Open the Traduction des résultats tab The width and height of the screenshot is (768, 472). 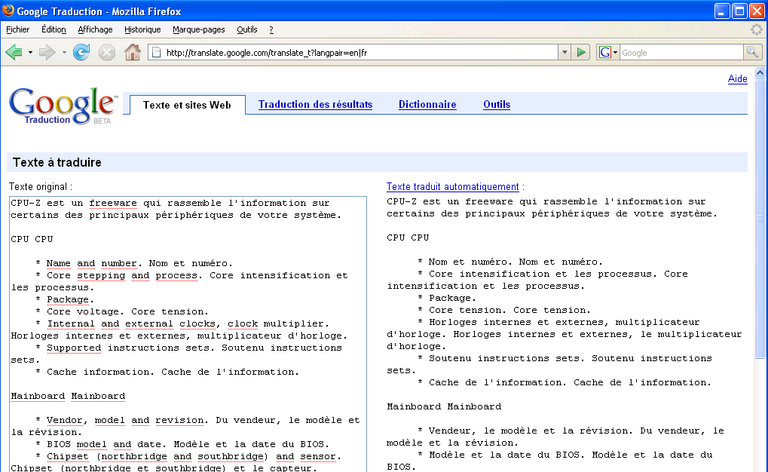(315, 104)
